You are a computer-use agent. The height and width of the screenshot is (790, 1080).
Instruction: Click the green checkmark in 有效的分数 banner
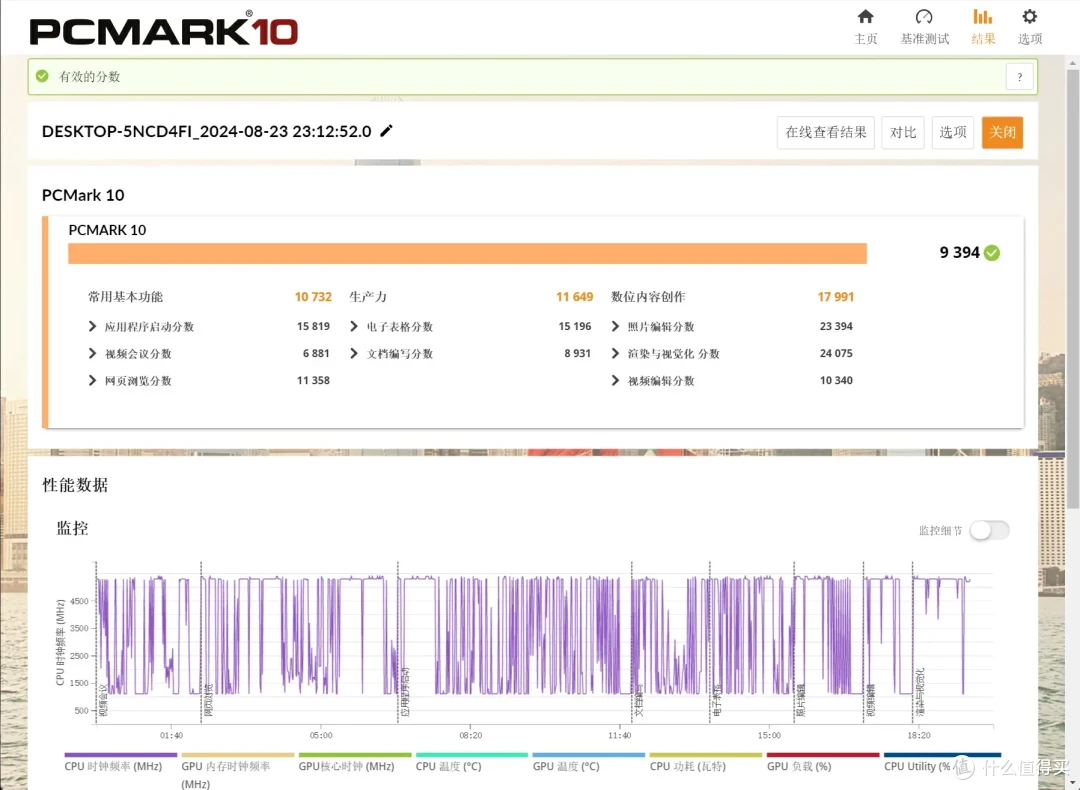(41, 76)
